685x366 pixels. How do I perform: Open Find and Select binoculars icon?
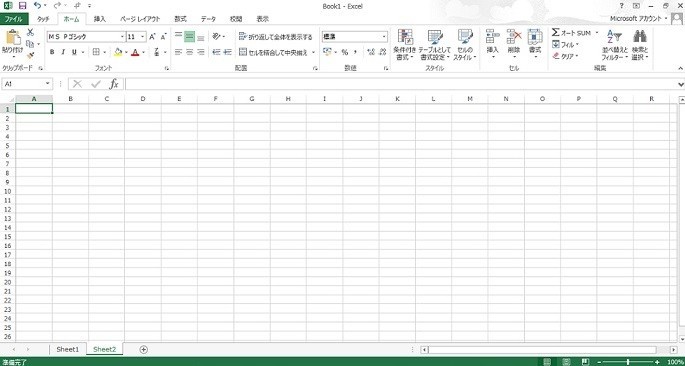coord(640,37)
